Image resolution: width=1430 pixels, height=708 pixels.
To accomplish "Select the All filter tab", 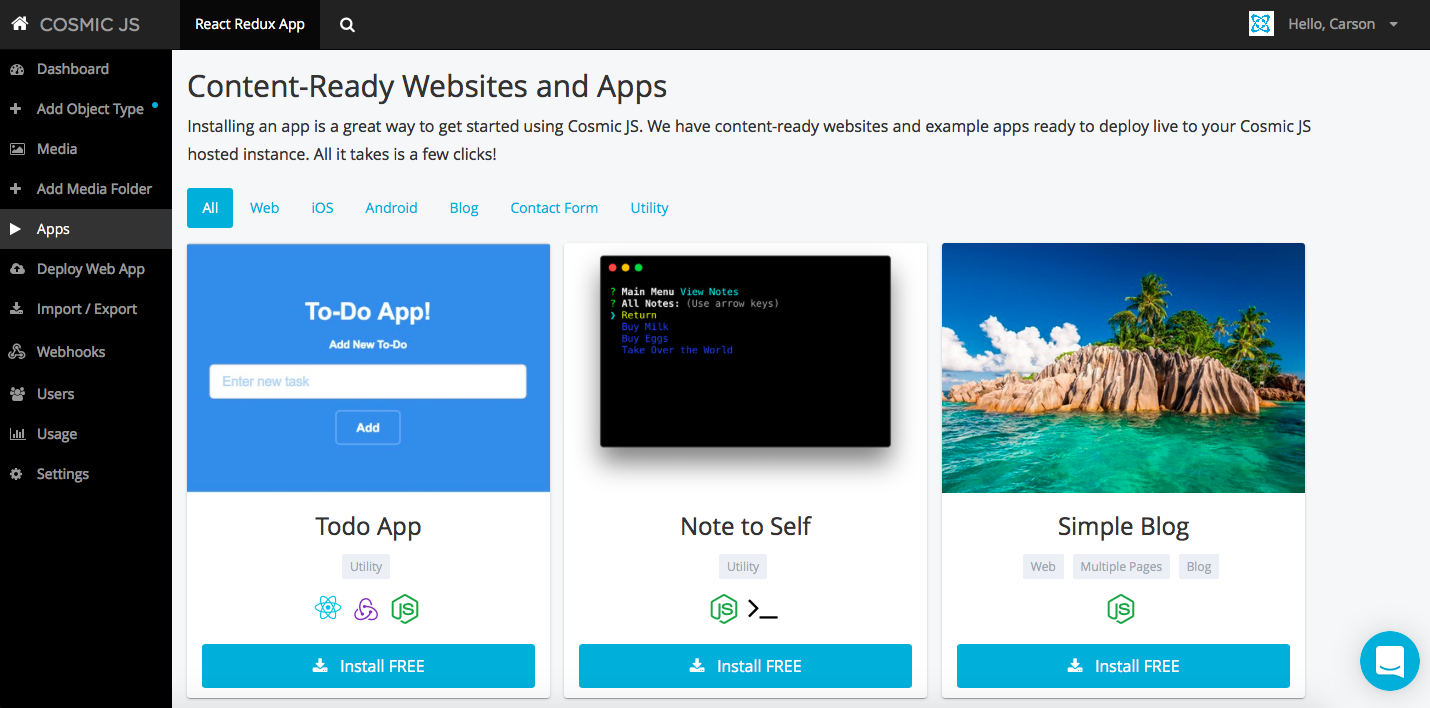I will (210, 208).
